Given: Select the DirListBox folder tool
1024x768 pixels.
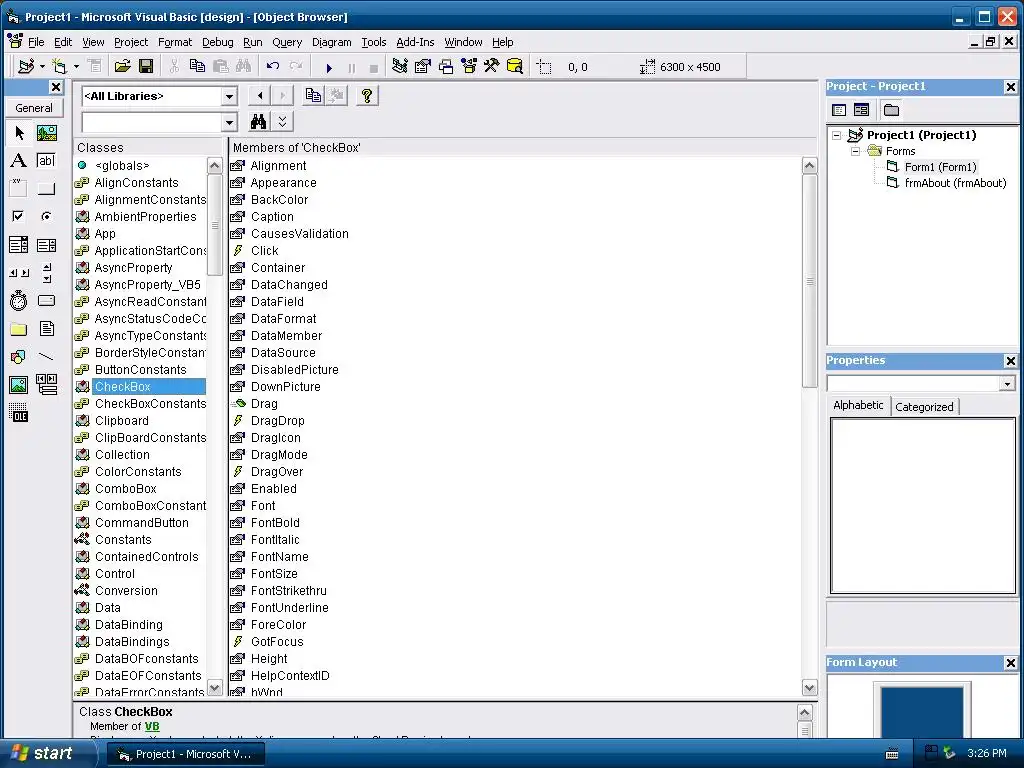Looking at the screenshot, I should pyautogui.click(x=19, y=328).
